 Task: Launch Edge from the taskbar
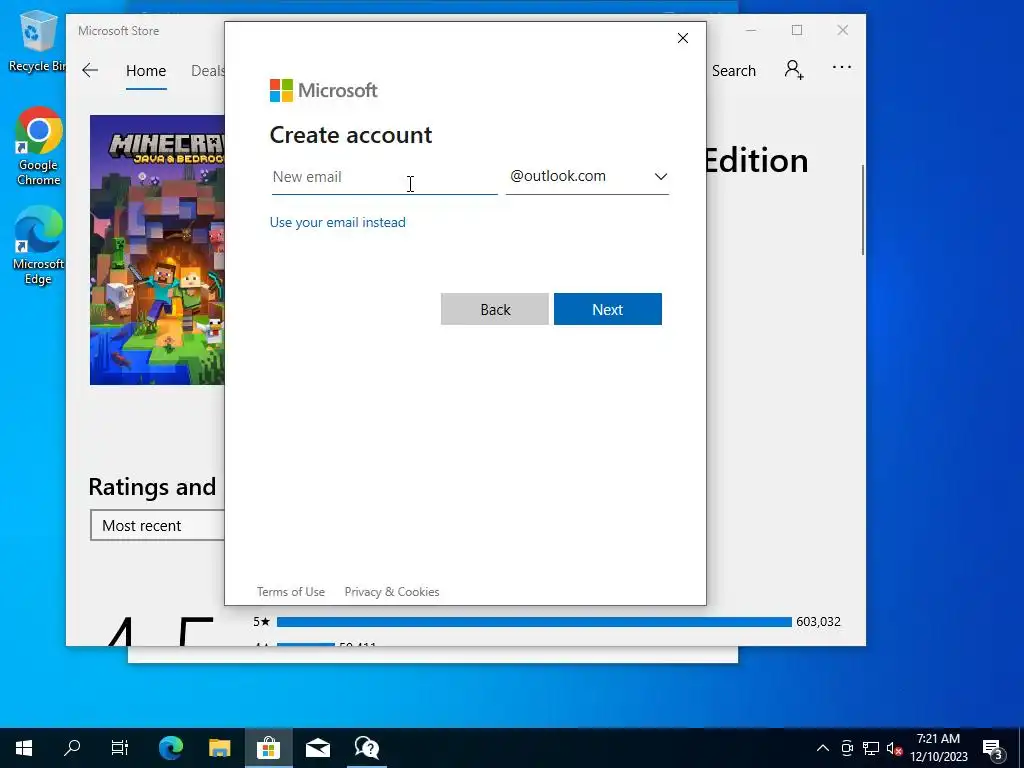click(170, 748)
